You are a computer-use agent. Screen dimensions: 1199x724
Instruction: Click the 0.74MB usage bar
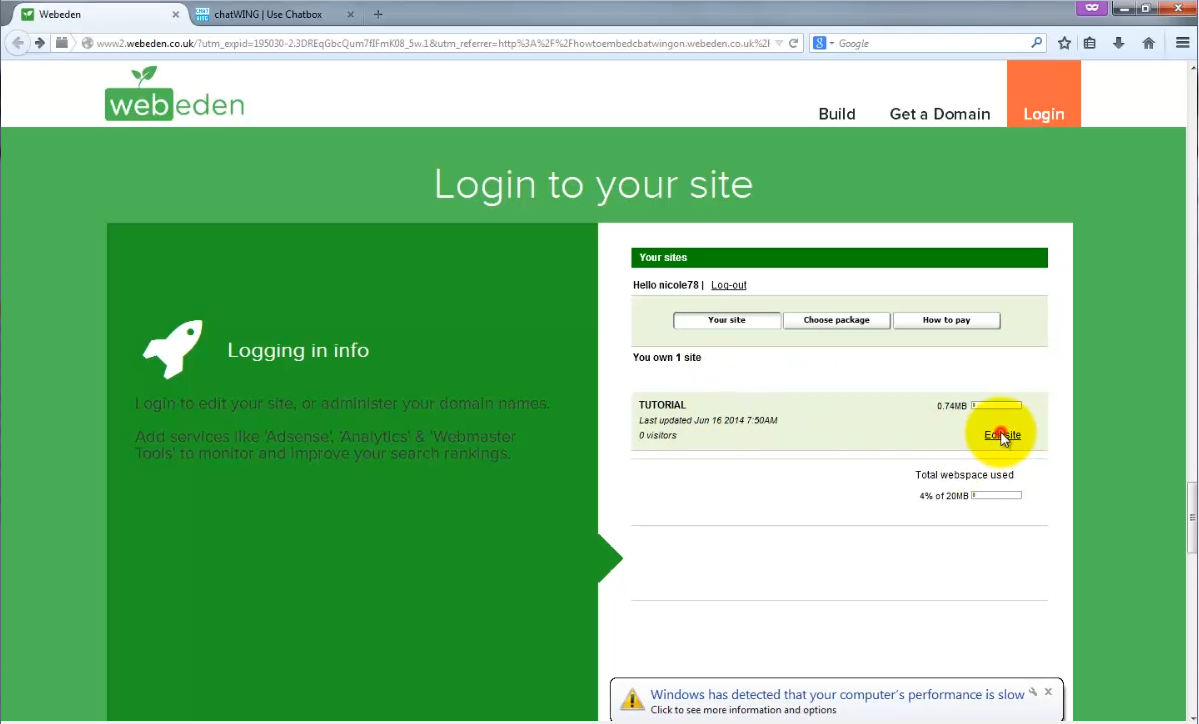pos(996,405)
